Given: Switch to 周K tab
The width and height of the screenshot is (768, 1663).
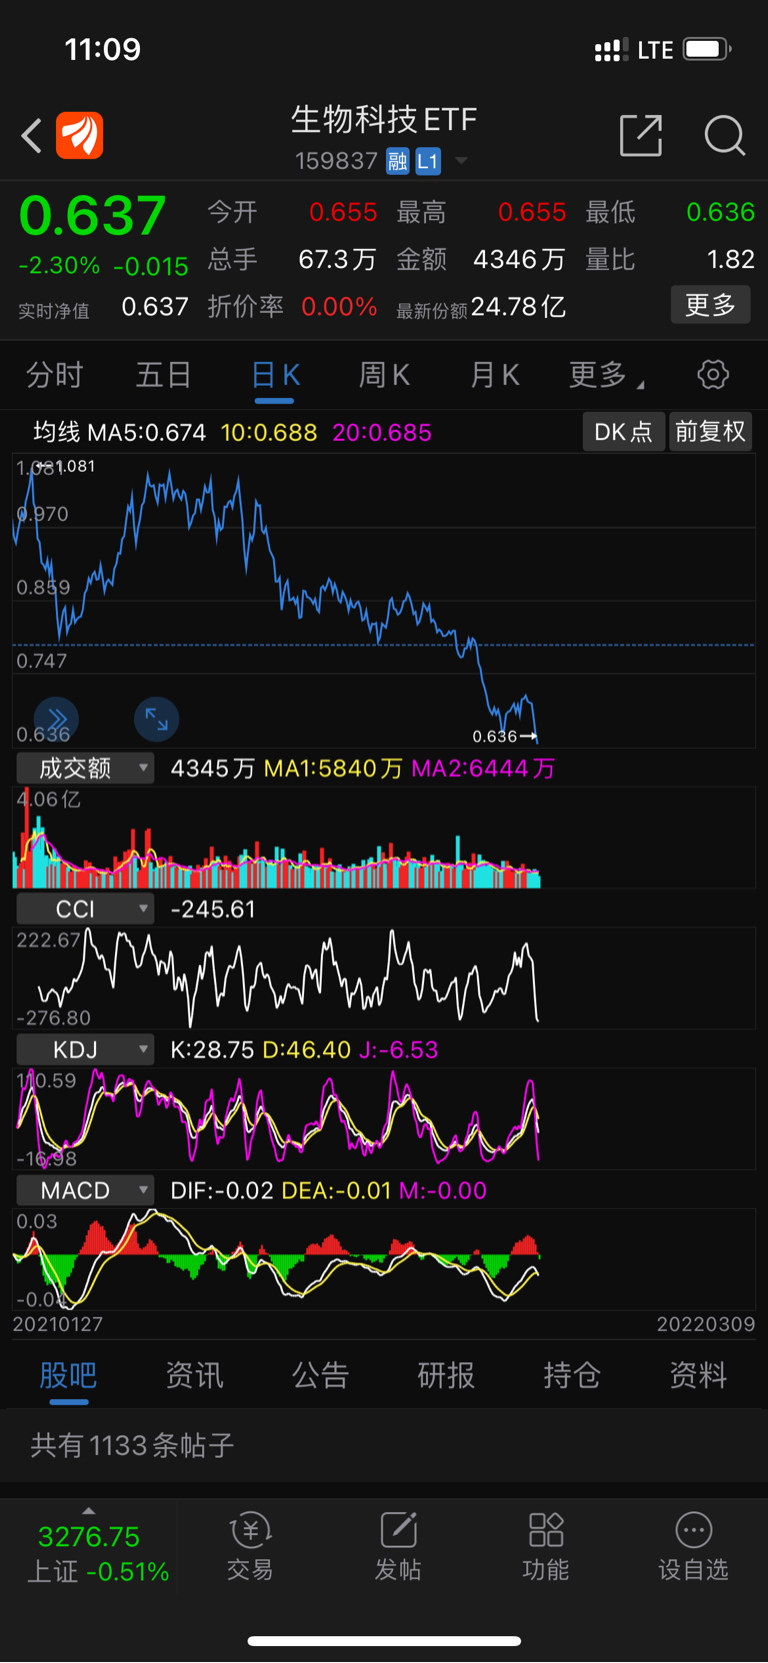Looking at the screenshot, I should click(384, 375).
